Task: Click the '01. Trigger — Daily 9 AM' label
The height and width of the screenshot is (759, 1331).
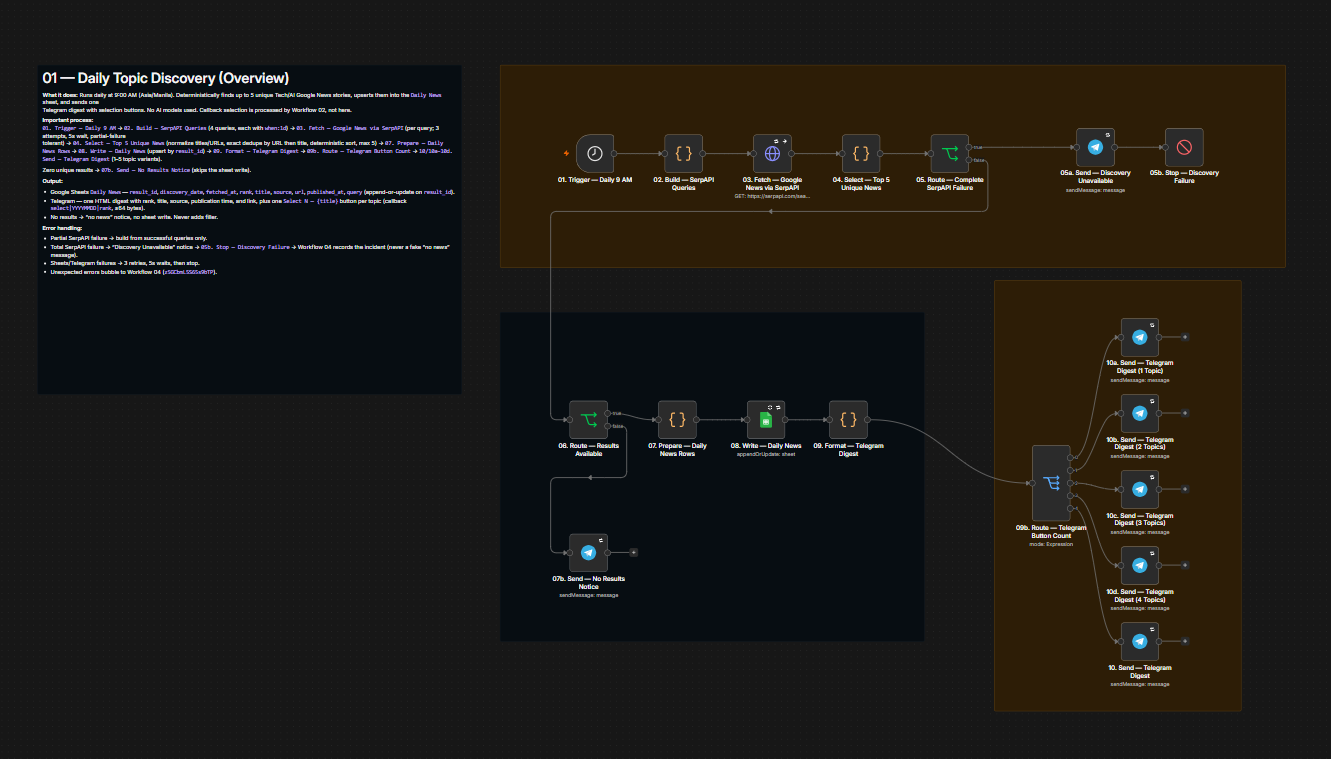Action: click(x=595, y=180)
